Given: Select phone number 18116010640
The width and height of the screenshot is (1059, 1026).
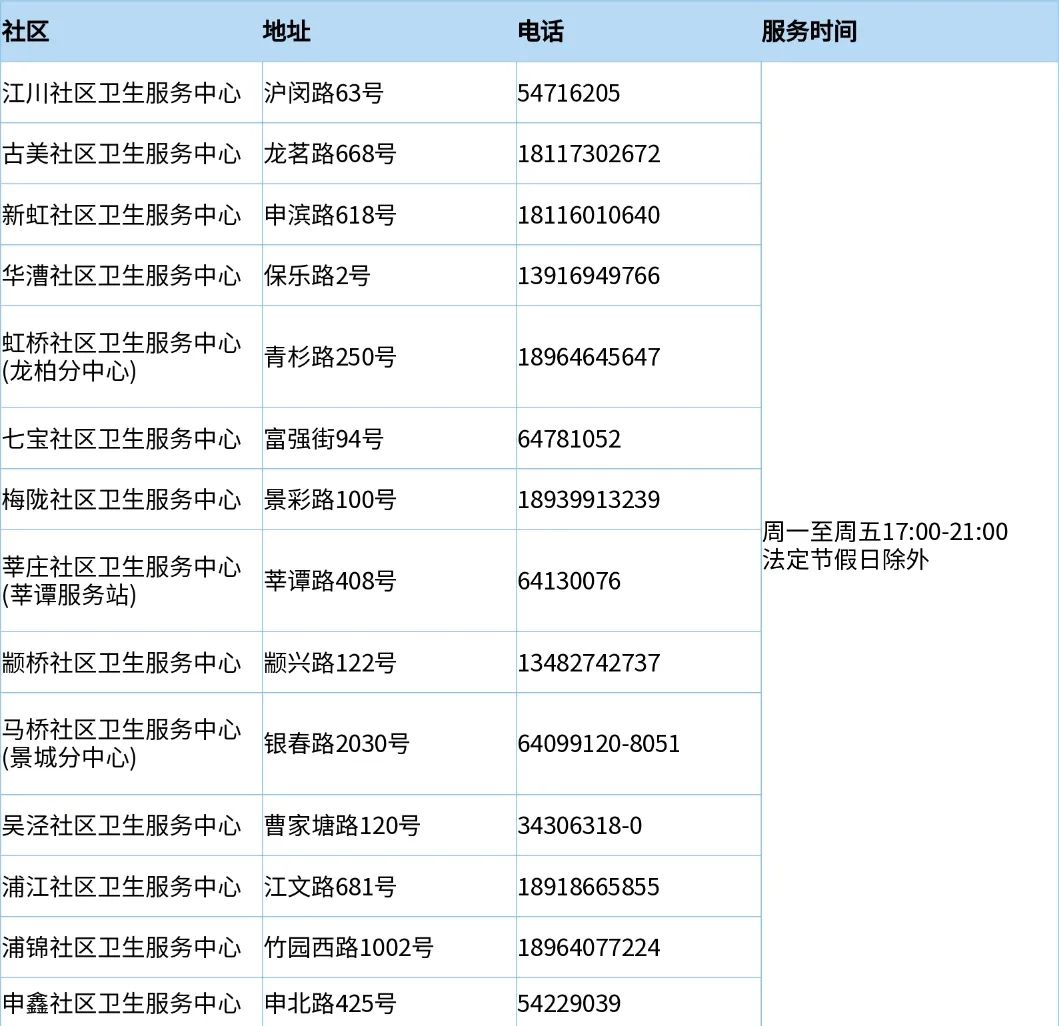Looking at the screenshot, I should (589, 215).
